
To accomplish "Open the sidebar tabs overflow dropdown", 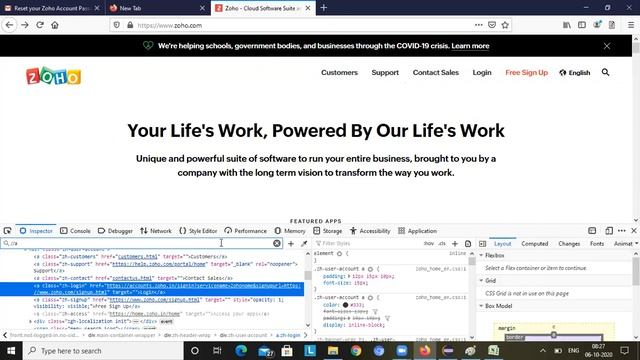I will [636, 244].
